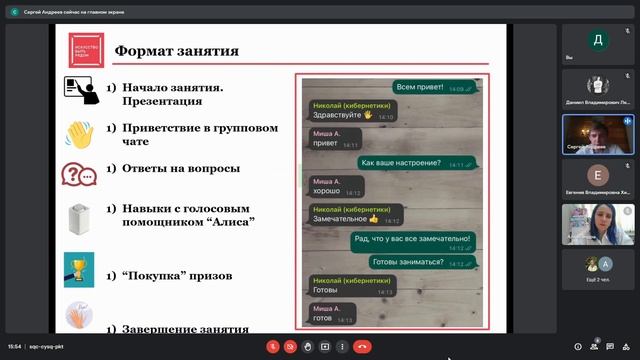The image size is (640, 360).
Task: Select the tile with avatar letter Д
Action: 598,44
